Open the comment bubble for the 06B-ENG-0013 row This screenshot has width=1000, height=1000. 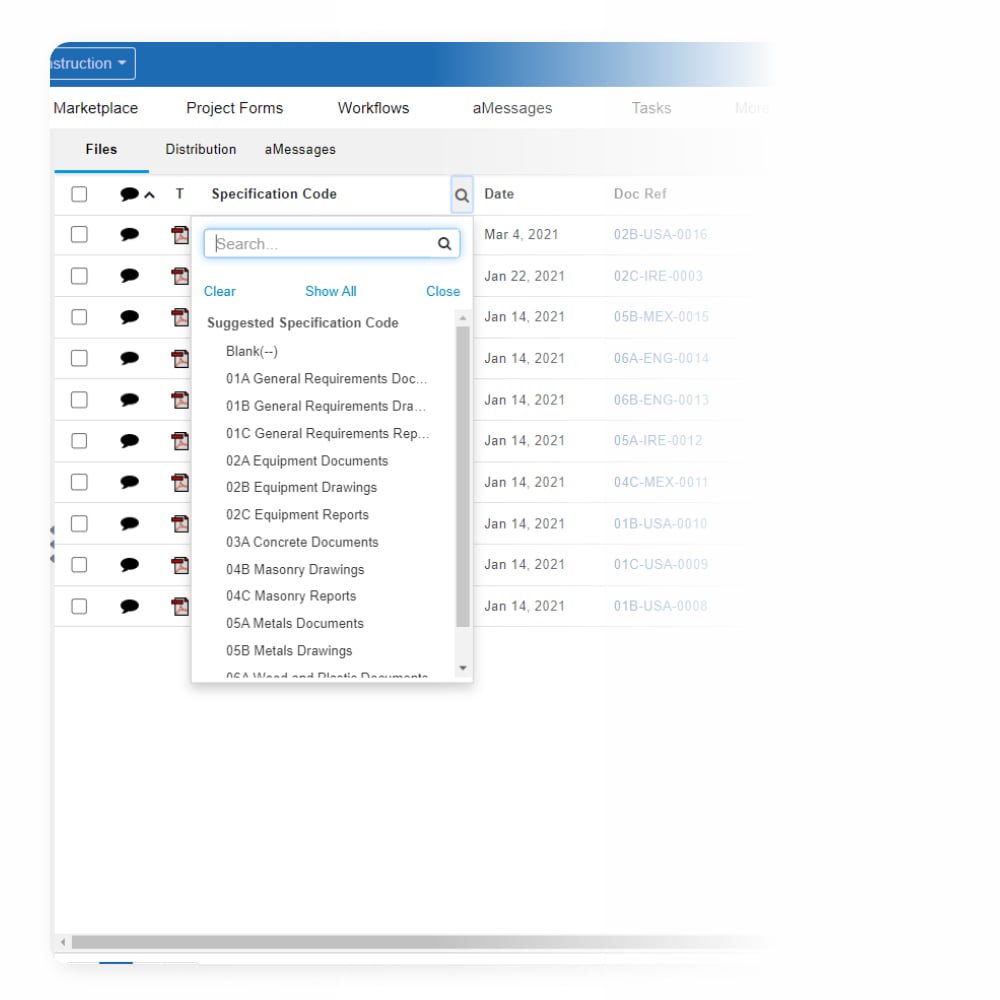click(129, 400)
